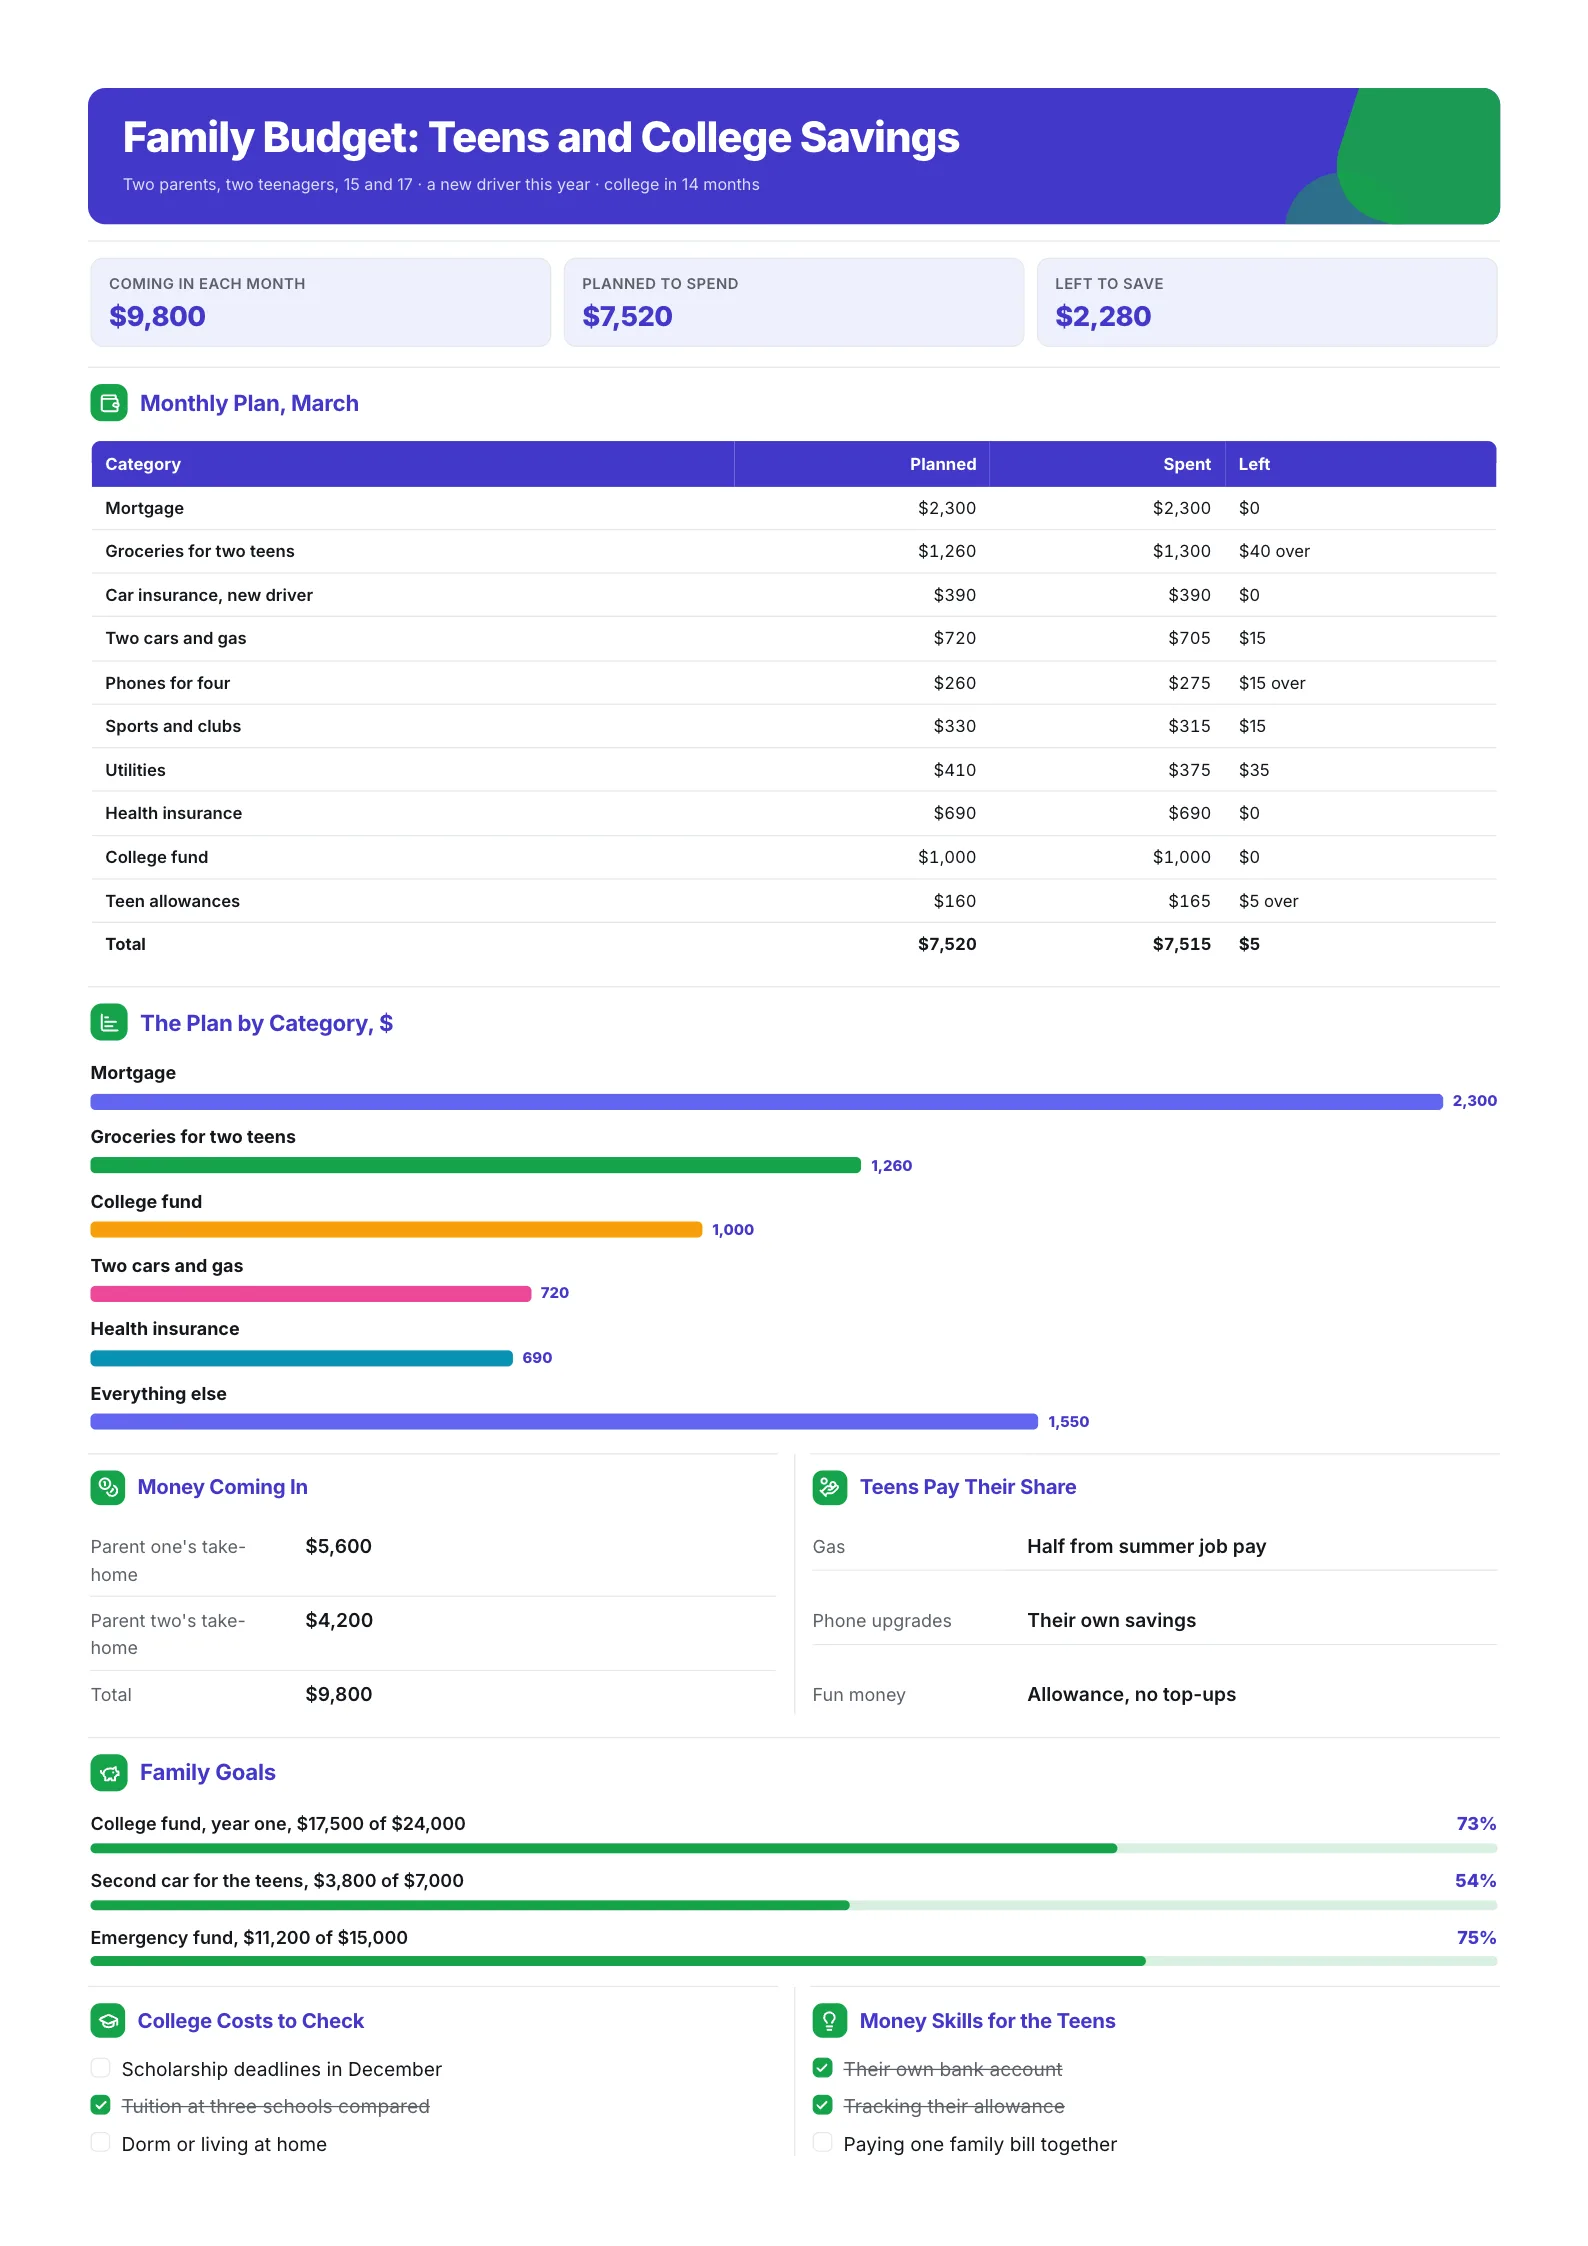
Task: Click the $4,200 parent two take-home value
Action: (339, 1620)
